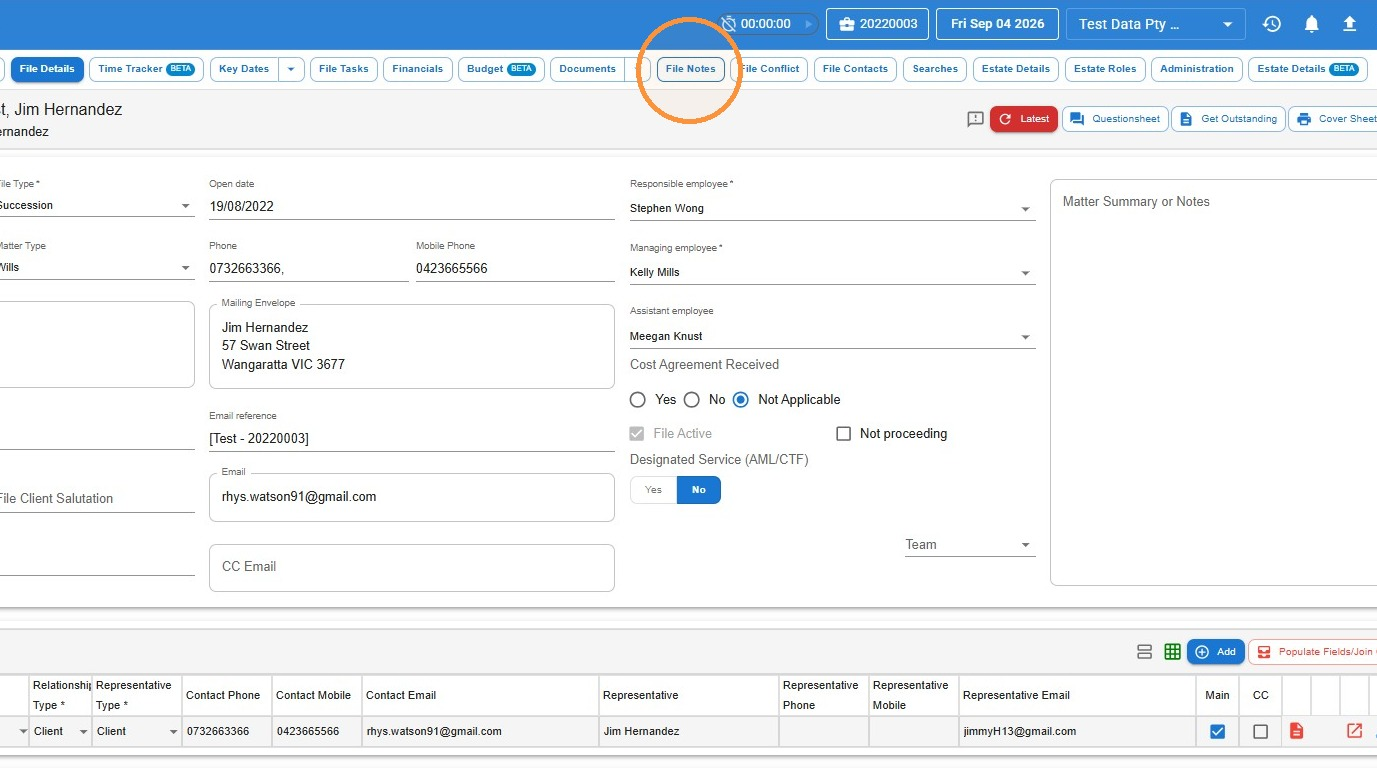Switch to stacked rows view icon
Screen dimensions: 1377x768
click(1145, 652)
